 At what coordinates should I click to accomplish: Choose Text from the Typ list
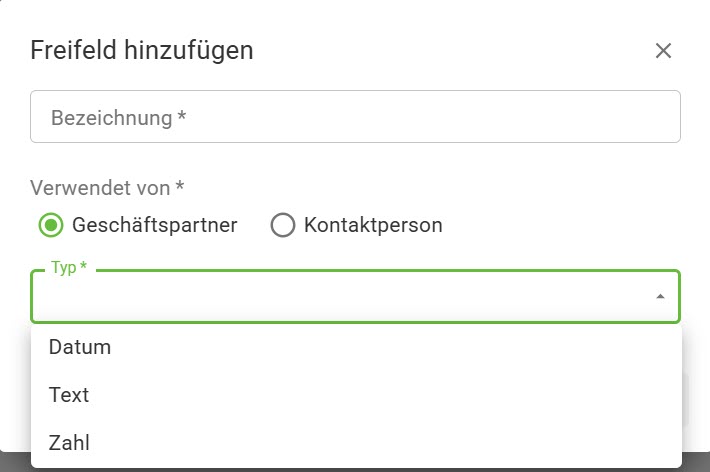69,395
